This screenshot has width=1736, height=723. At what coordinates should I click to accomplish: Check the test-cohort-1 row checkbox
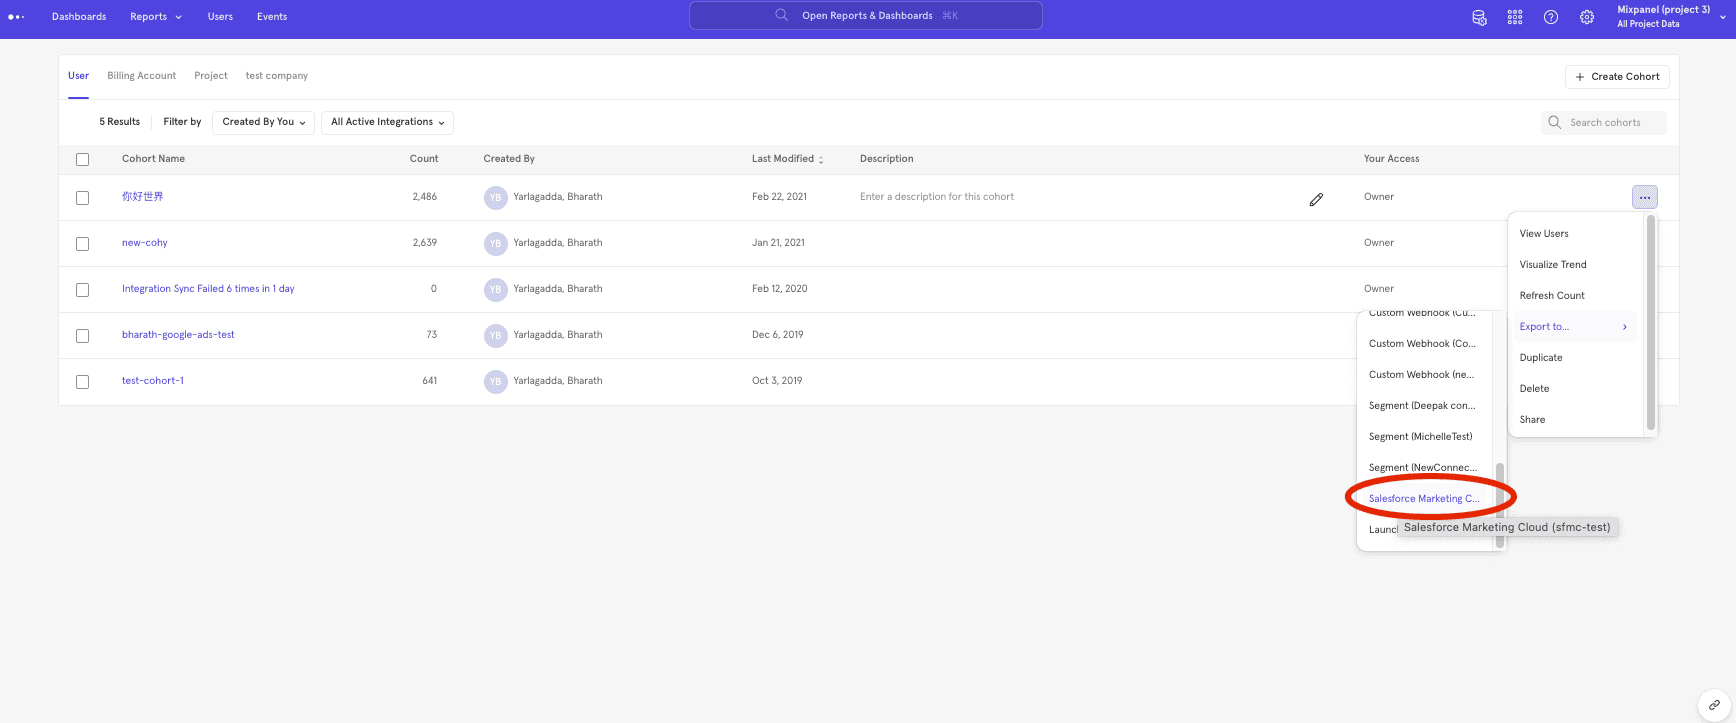coord(83,382)
